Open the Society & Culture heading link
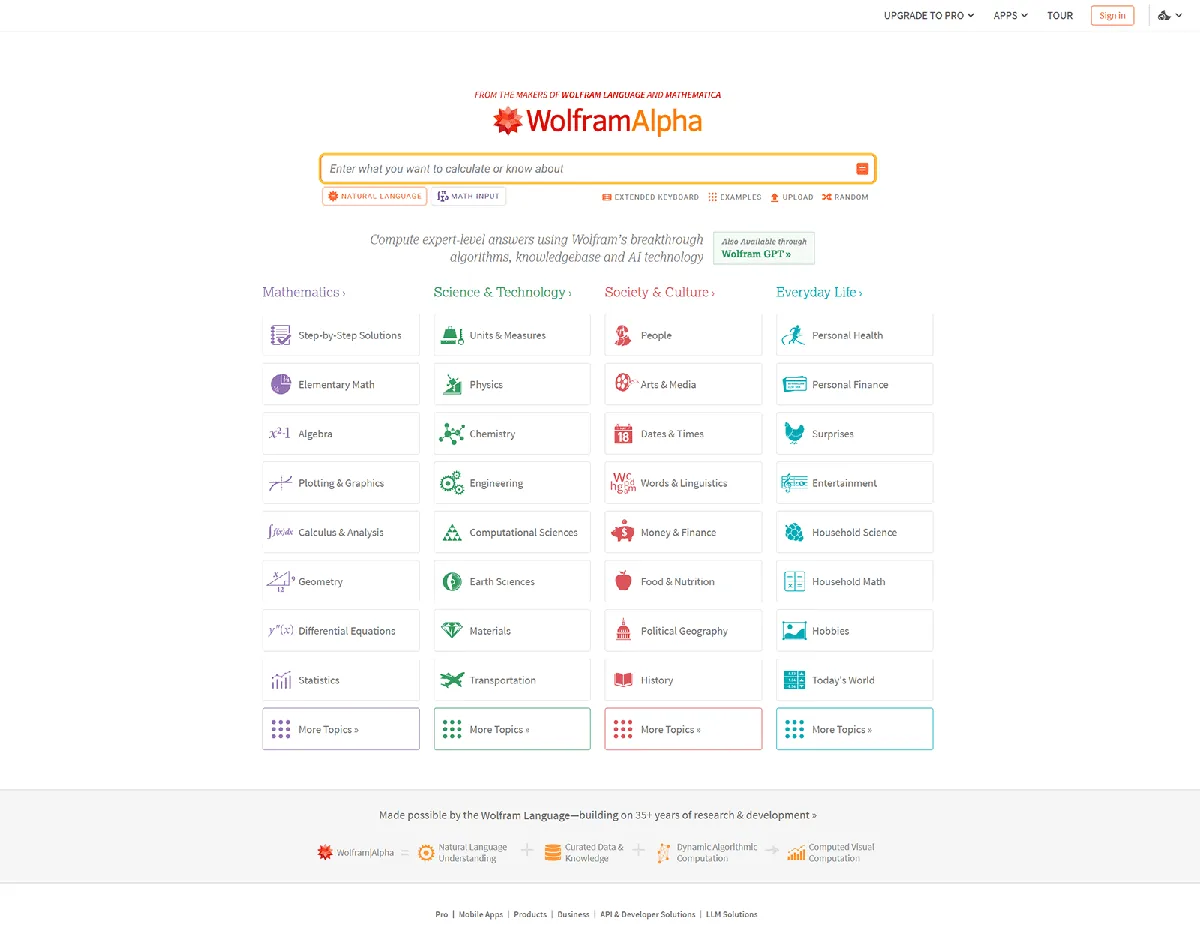Image resolution: width=1200 pixels, height=925 pixels. point(659,292)
